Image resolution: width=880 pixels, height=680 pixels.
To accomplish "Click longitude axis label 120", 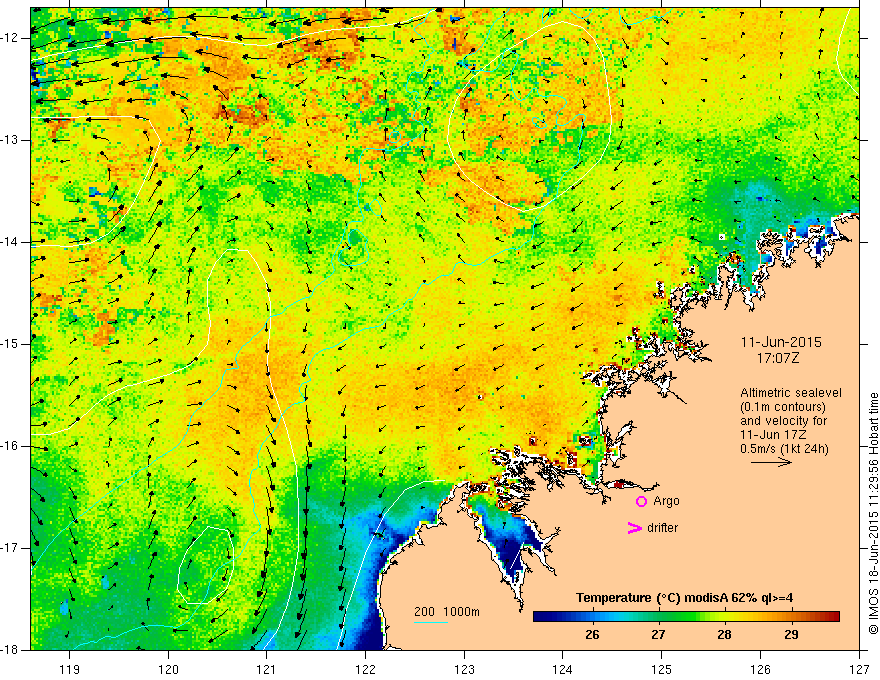I will tap(168, 669).
